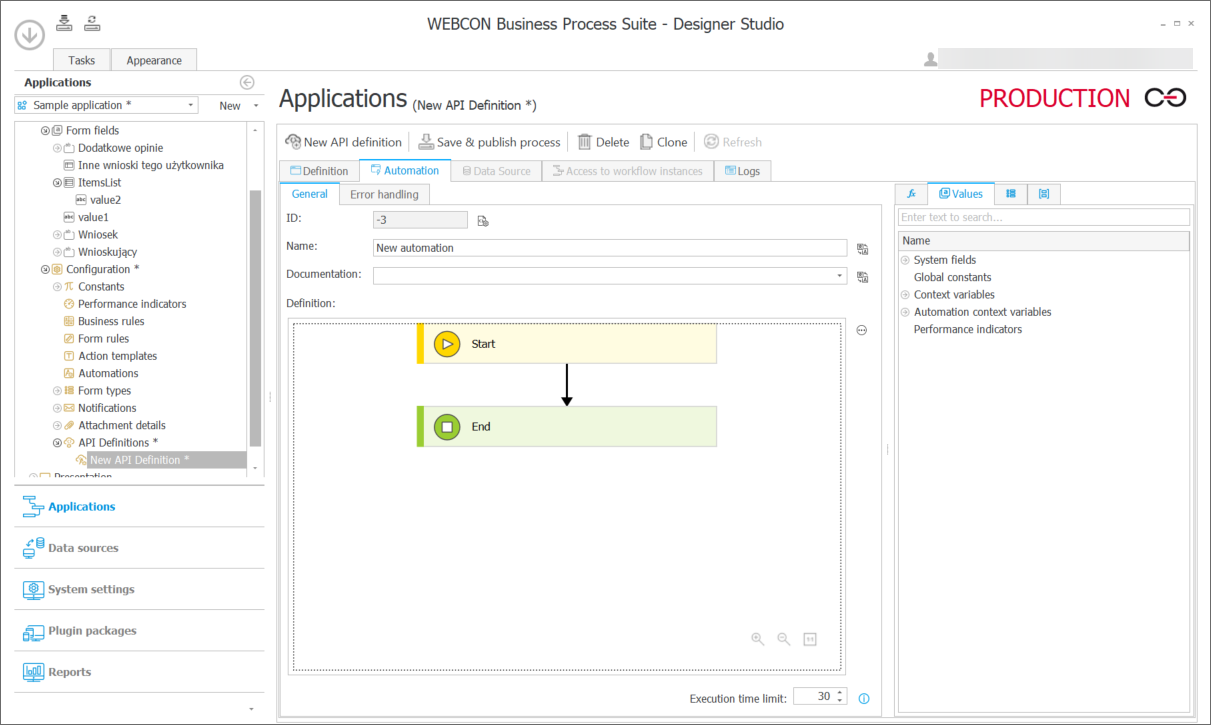1211x725 pixels.
Task: Open the Error handling sub-tab
Action: coord(385,194)
